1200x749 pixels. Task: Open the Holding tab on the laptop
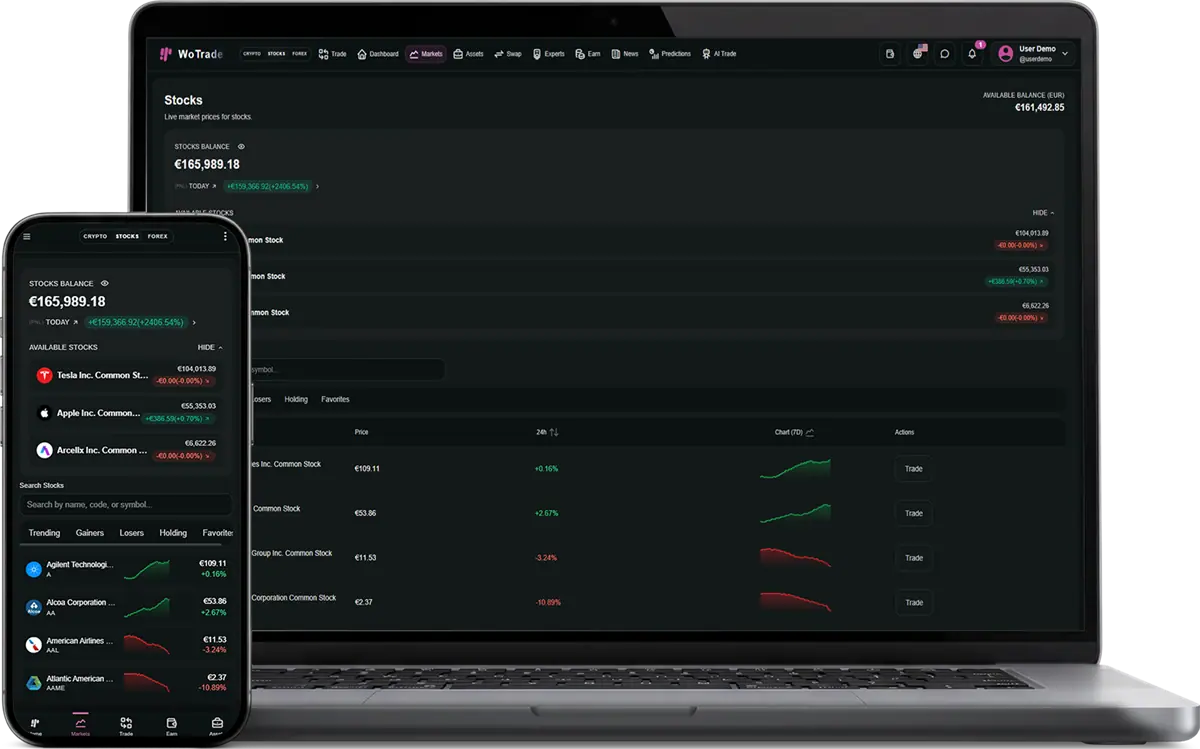296,399
